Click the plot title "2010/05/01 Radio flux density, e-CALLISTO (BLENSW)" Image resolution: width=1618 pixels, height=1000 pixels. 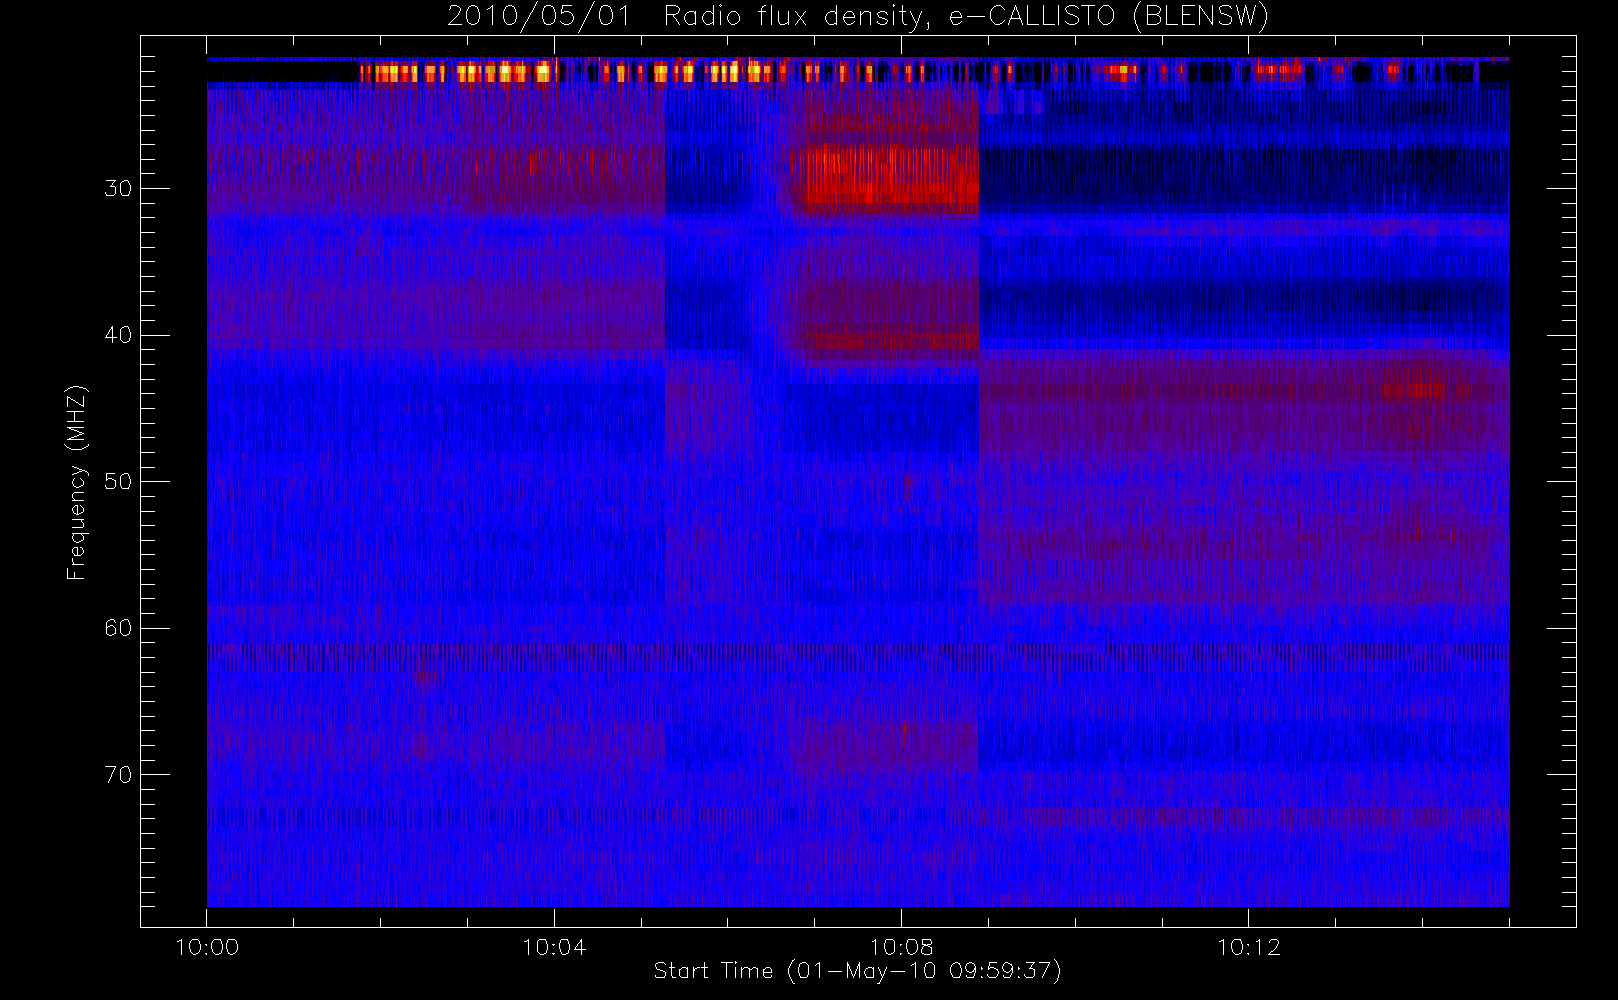(857, 17)
